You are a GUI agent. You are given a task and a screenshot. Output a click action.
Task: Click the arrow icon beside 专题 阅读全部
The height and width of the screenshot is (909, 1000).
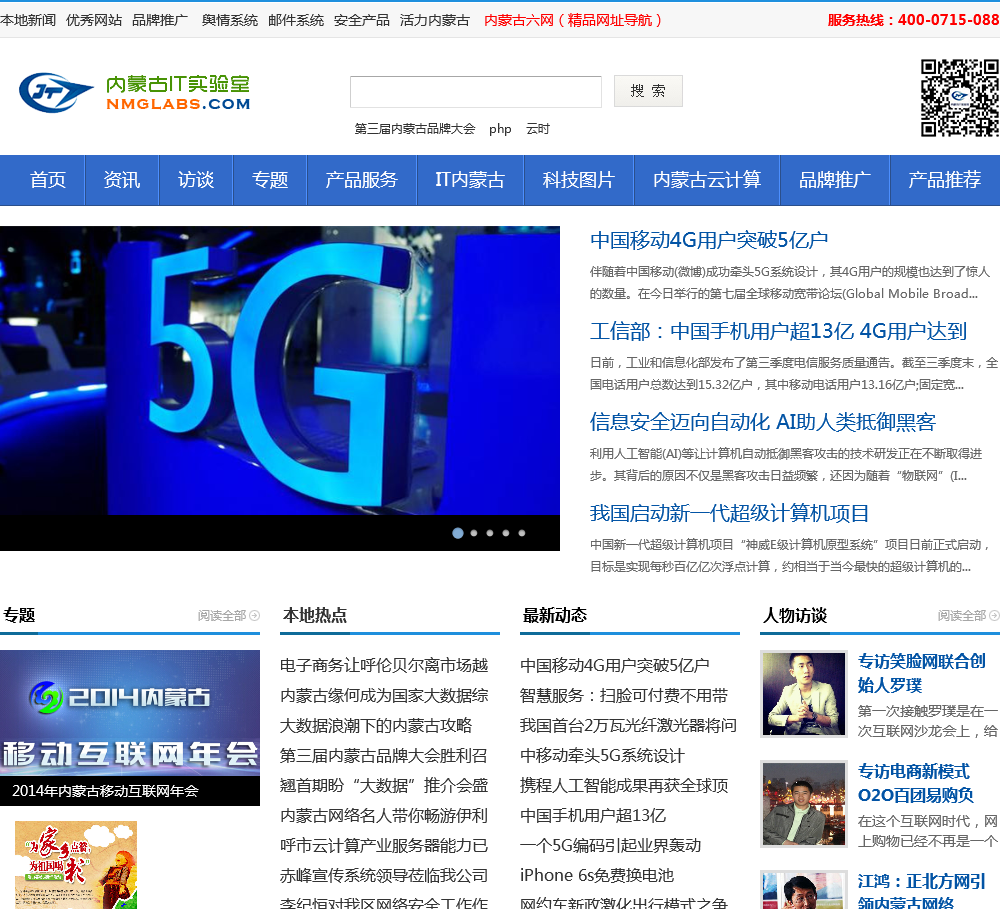click(254, 616)
